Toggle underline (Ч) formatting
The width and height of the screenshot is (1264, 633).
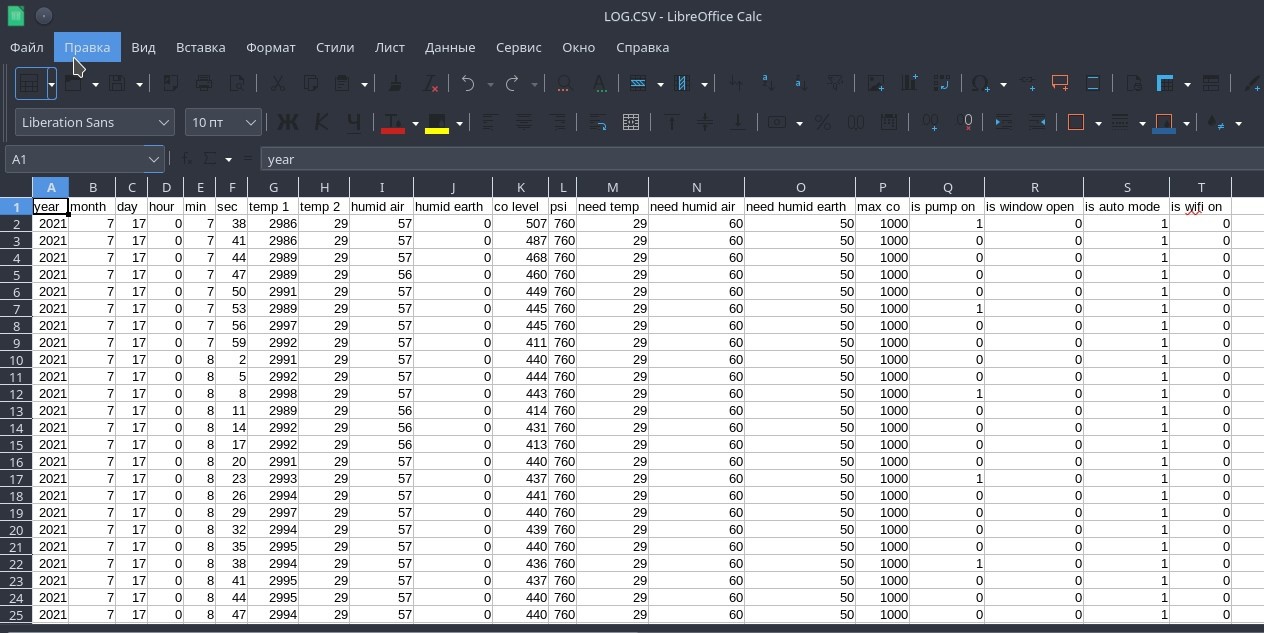tap(354, 122)
